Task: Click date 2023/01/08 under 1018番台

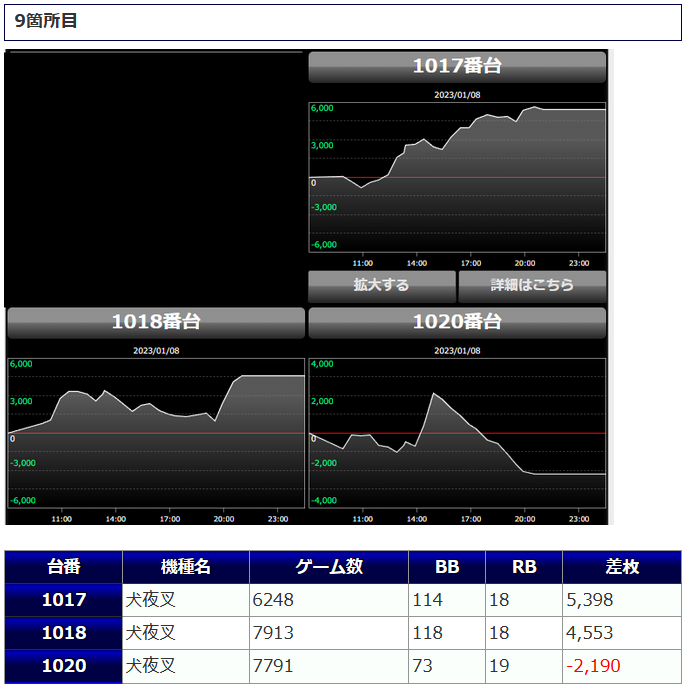Action: tap(156, 351)
